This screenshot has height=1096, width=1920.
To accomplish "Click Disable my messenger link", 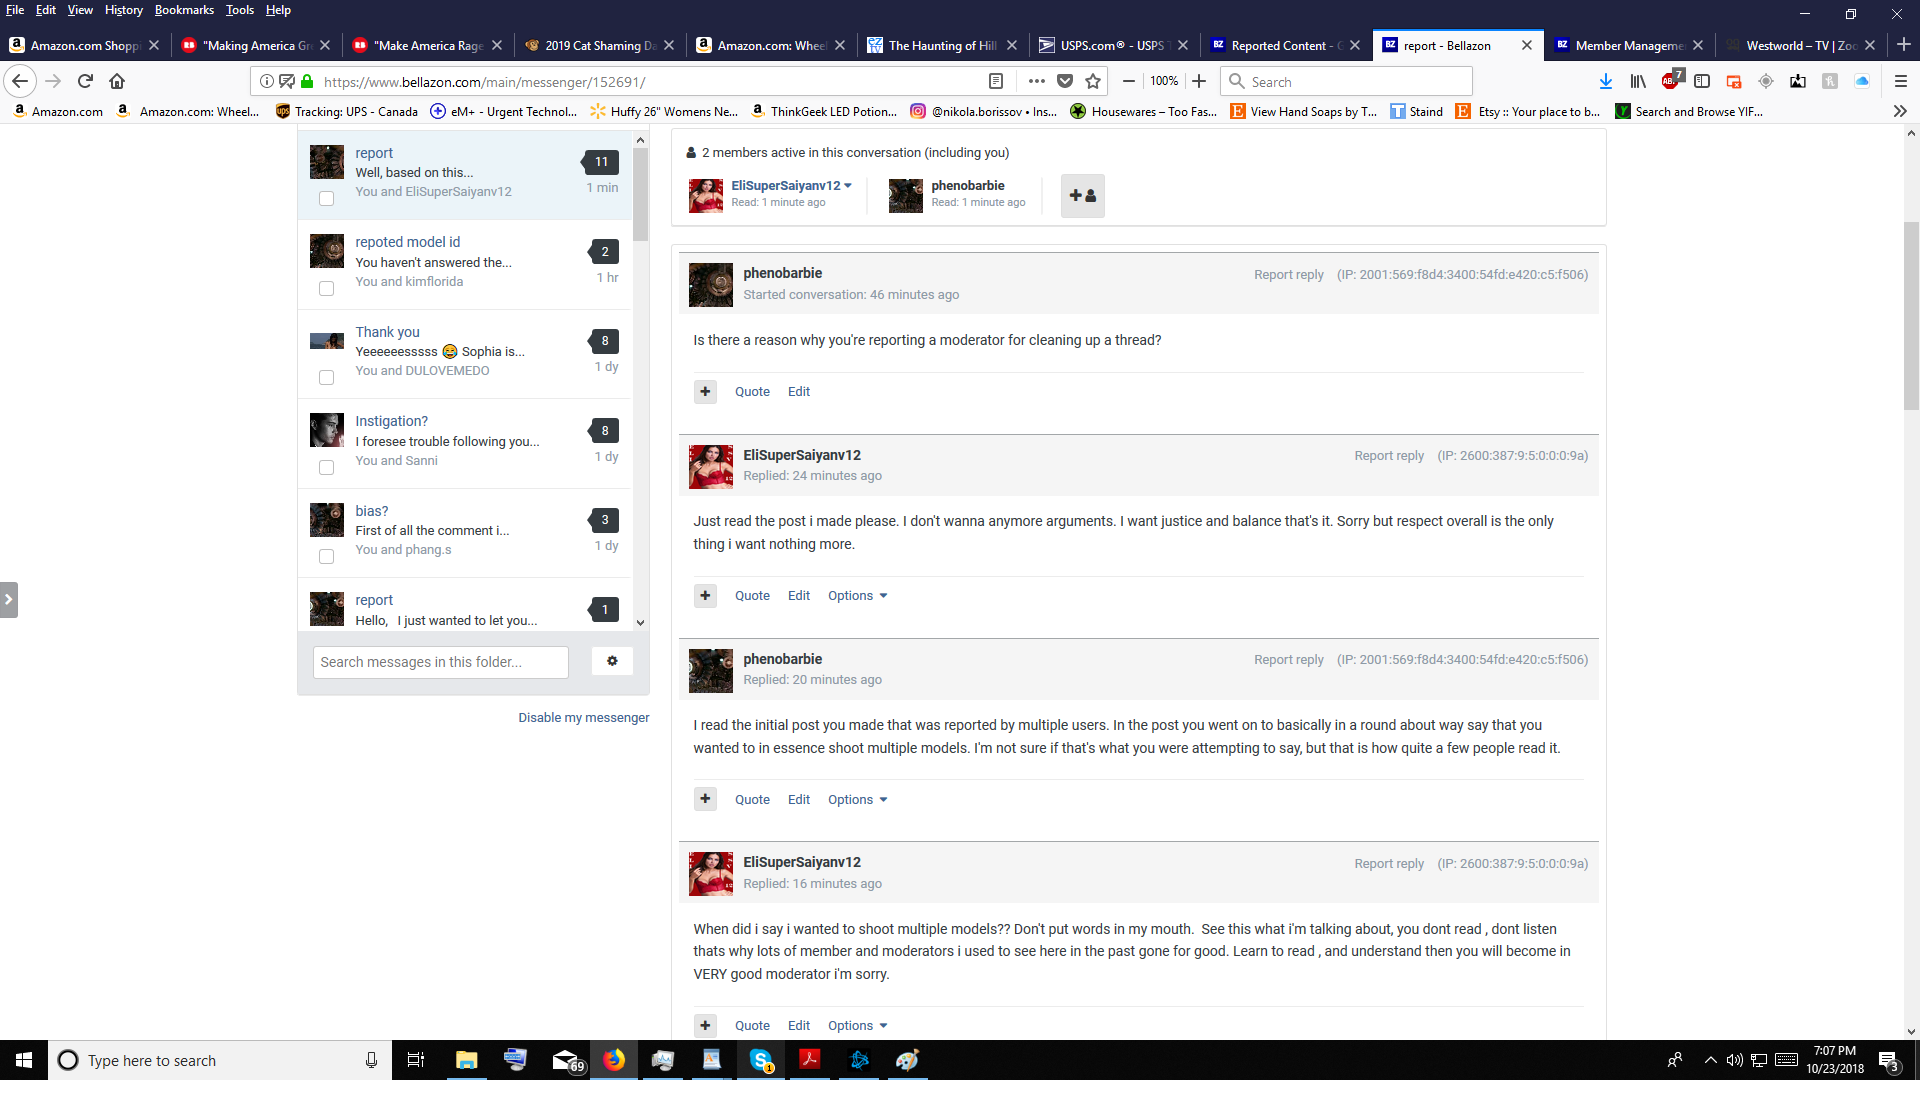I will [x=583, y=718].
